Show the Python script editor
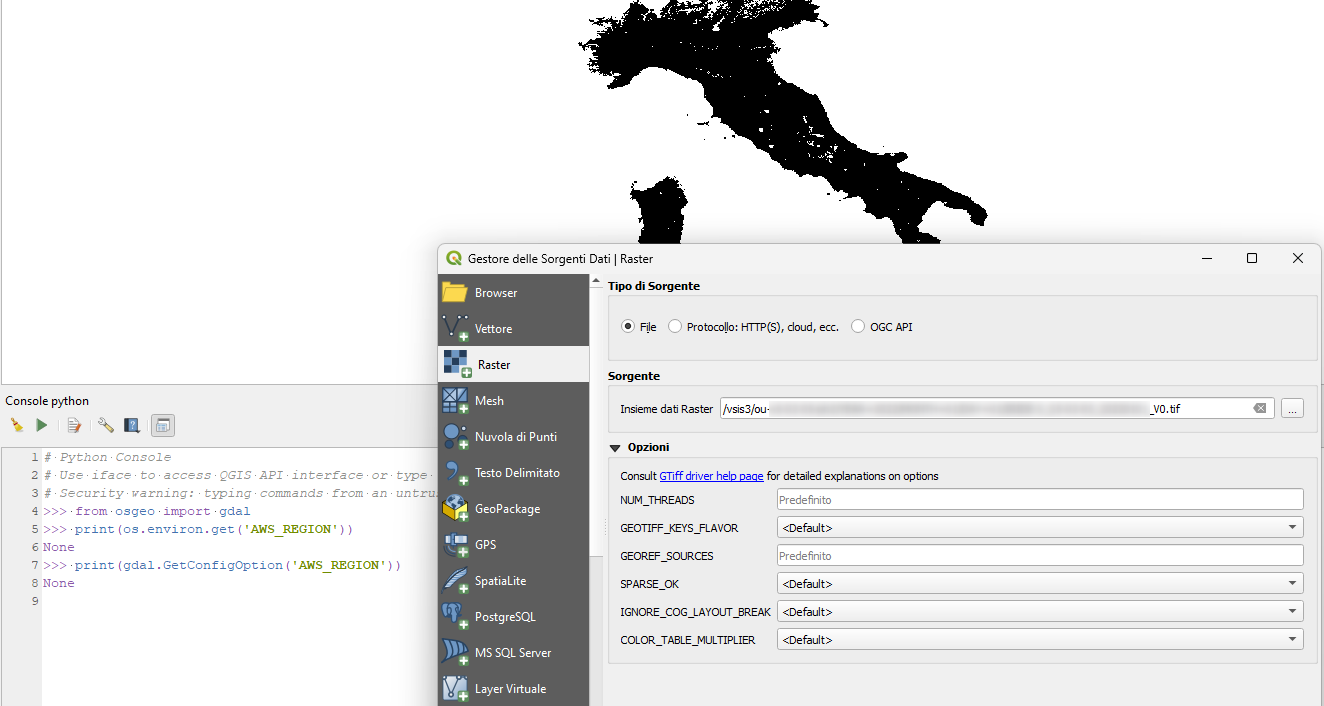1324x706 pixels. click(74, 426)
